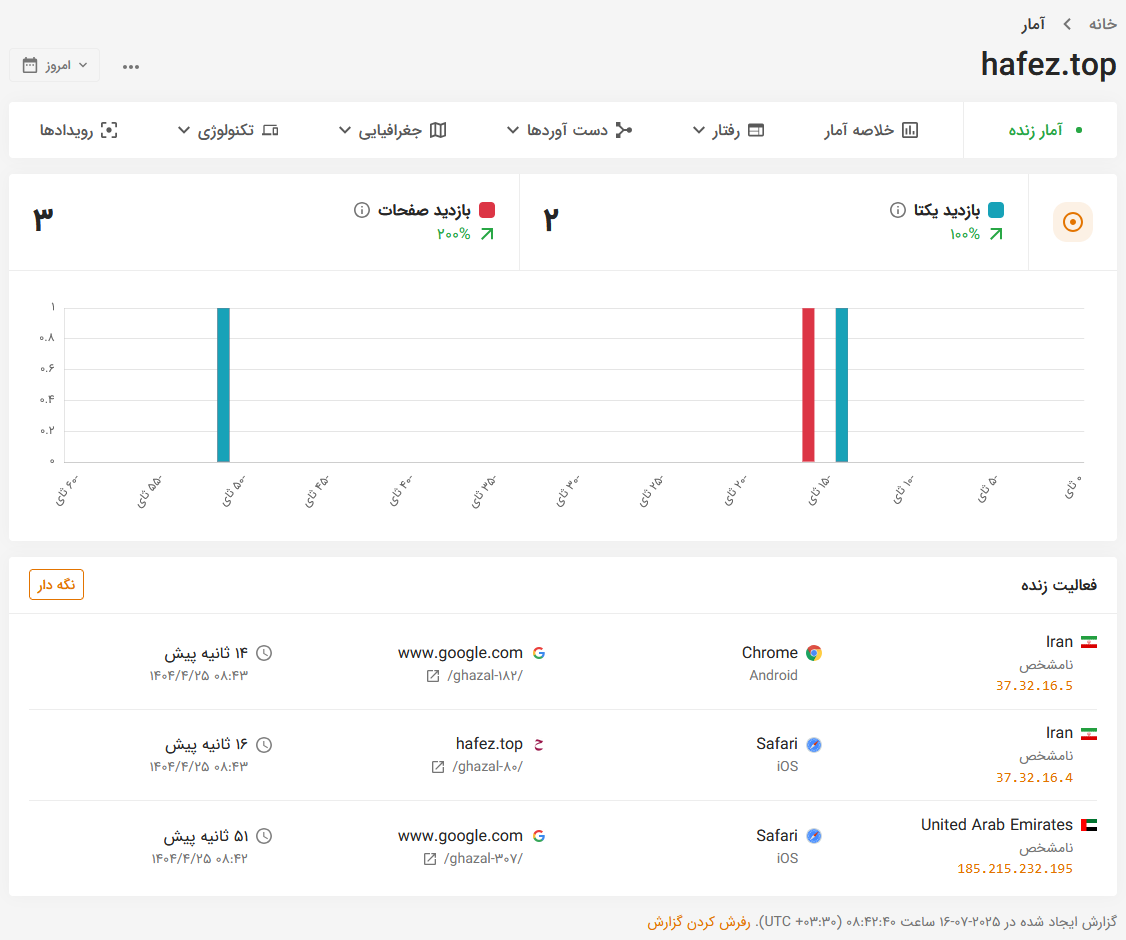
Task: Expand the رفتار menu
Action: 728,130
